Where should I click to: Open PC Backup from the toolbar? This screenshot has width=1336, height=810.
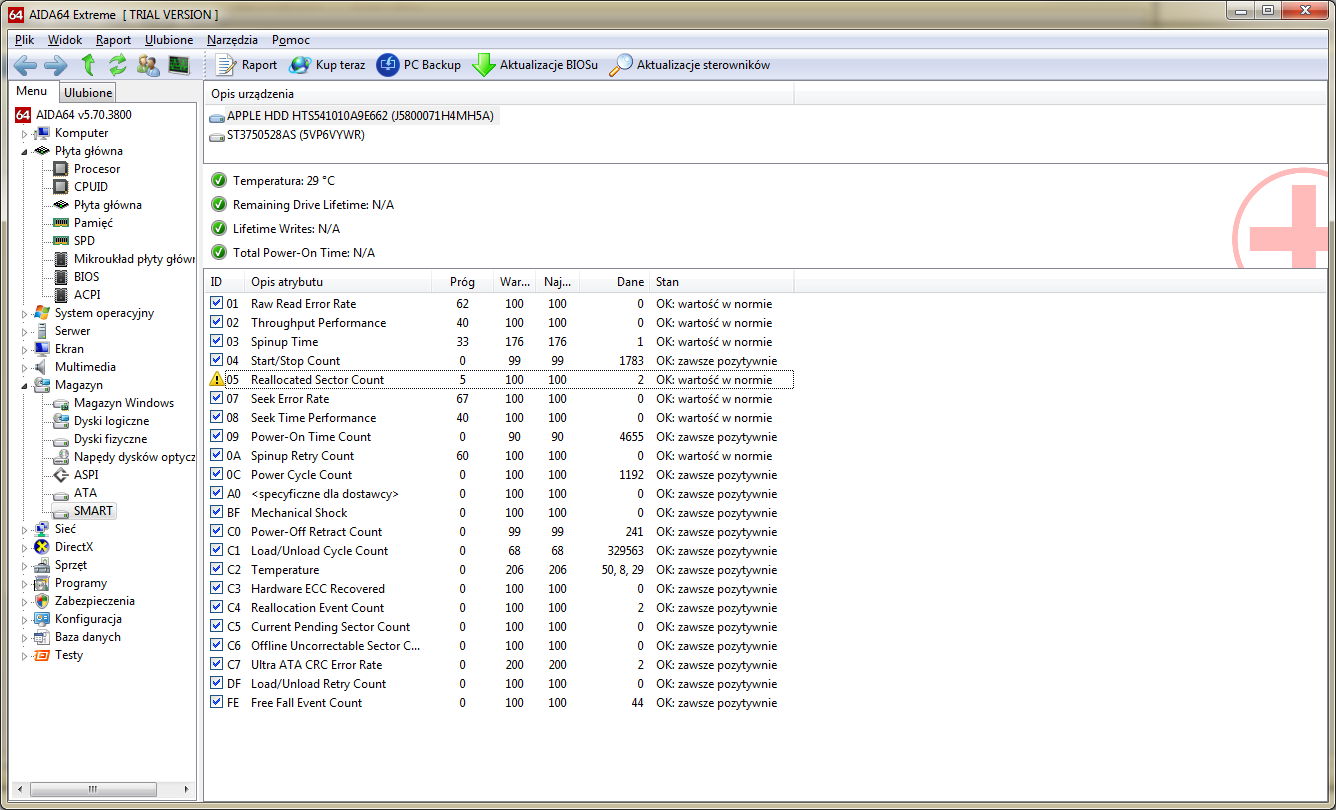click(419, 66)
